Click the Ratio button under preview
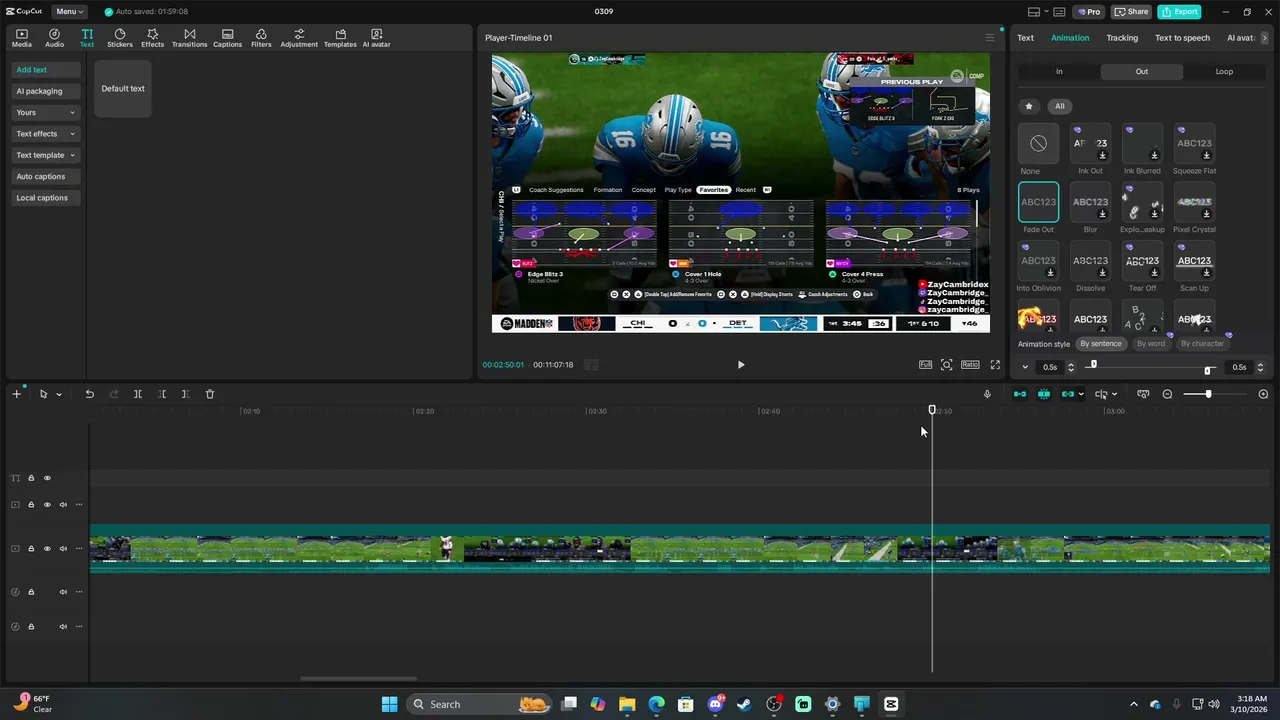The height and width of the screenshot is (720, 1280). [x=970, y=365]
